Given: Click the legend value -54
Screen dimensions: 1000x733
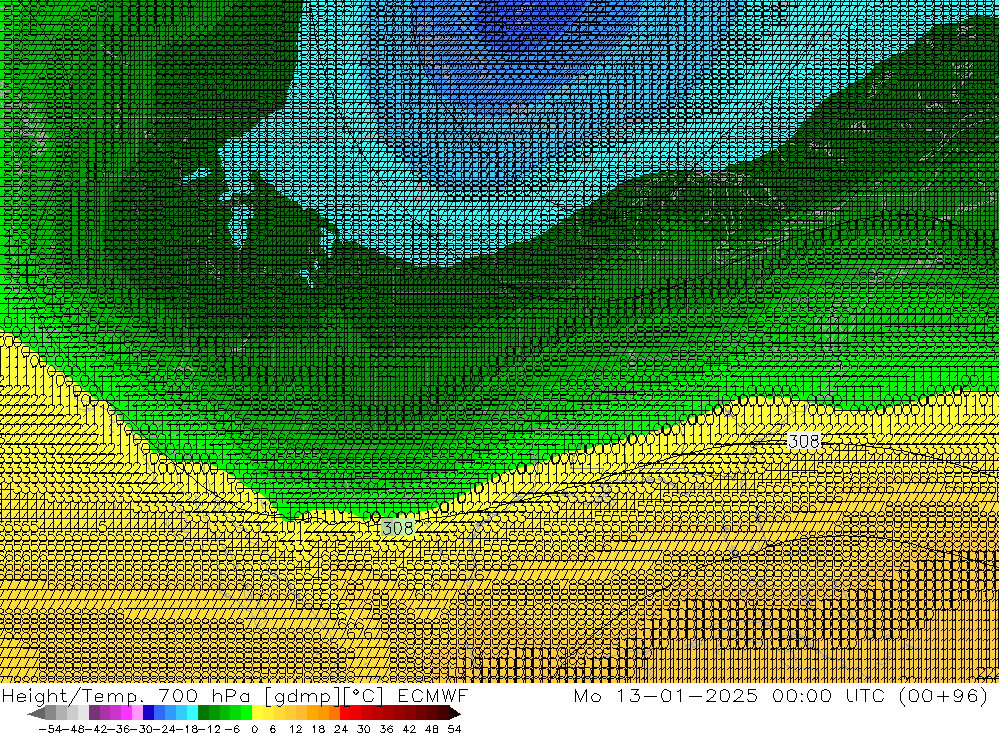Looking at the screenshot, I should coord(51,729).
